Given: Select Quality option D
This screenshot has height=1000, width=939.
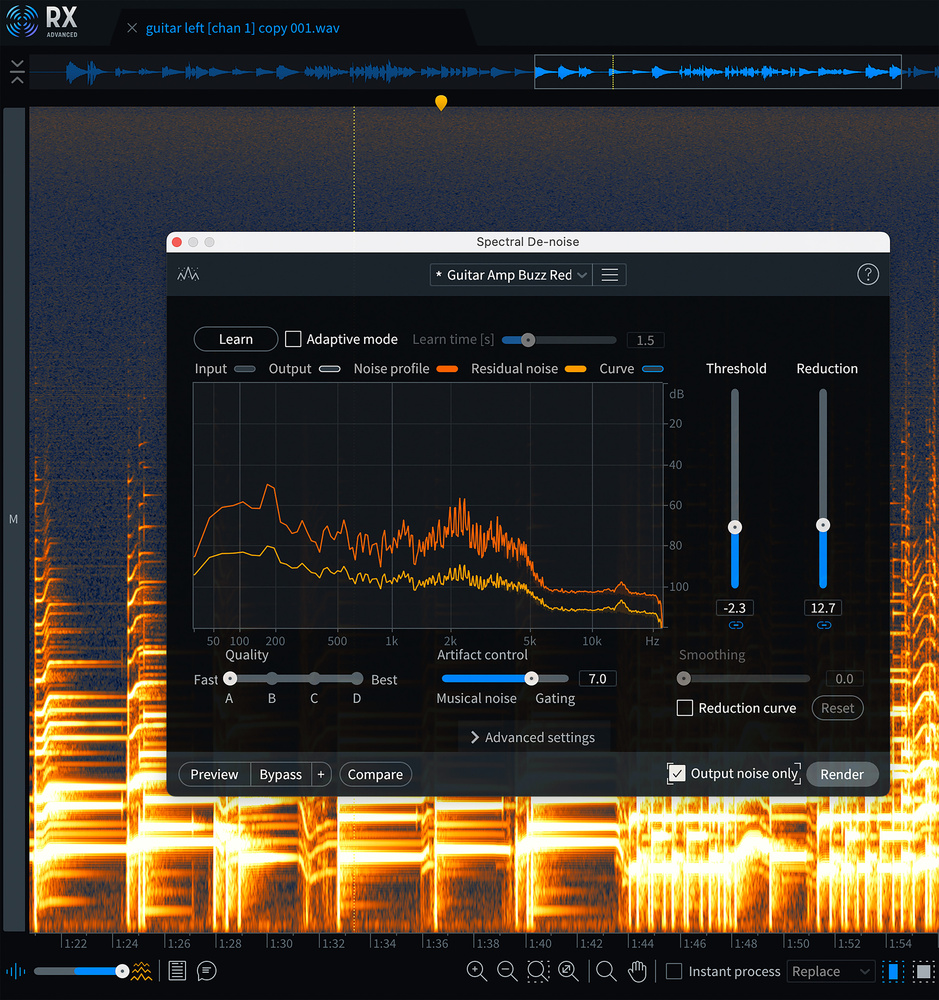Looking at the screenshot, I should tap(357, 679).
